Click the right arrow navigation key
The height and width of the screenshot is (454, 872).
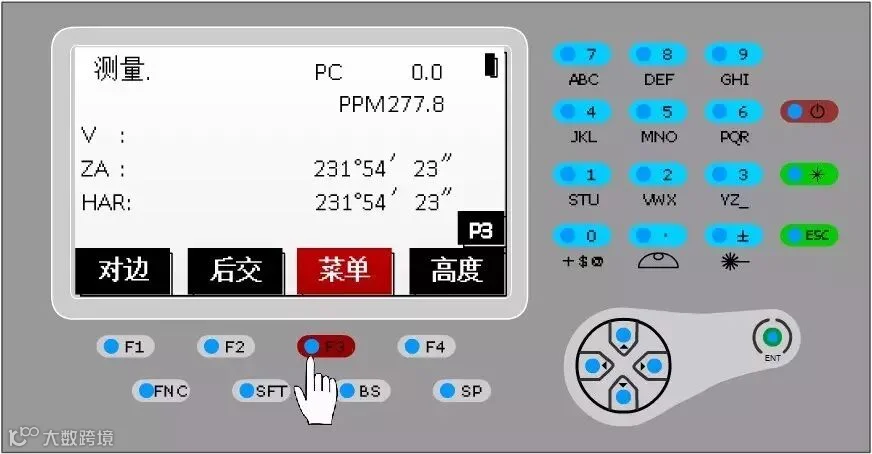pyautogui.click(x=653, y=366)
